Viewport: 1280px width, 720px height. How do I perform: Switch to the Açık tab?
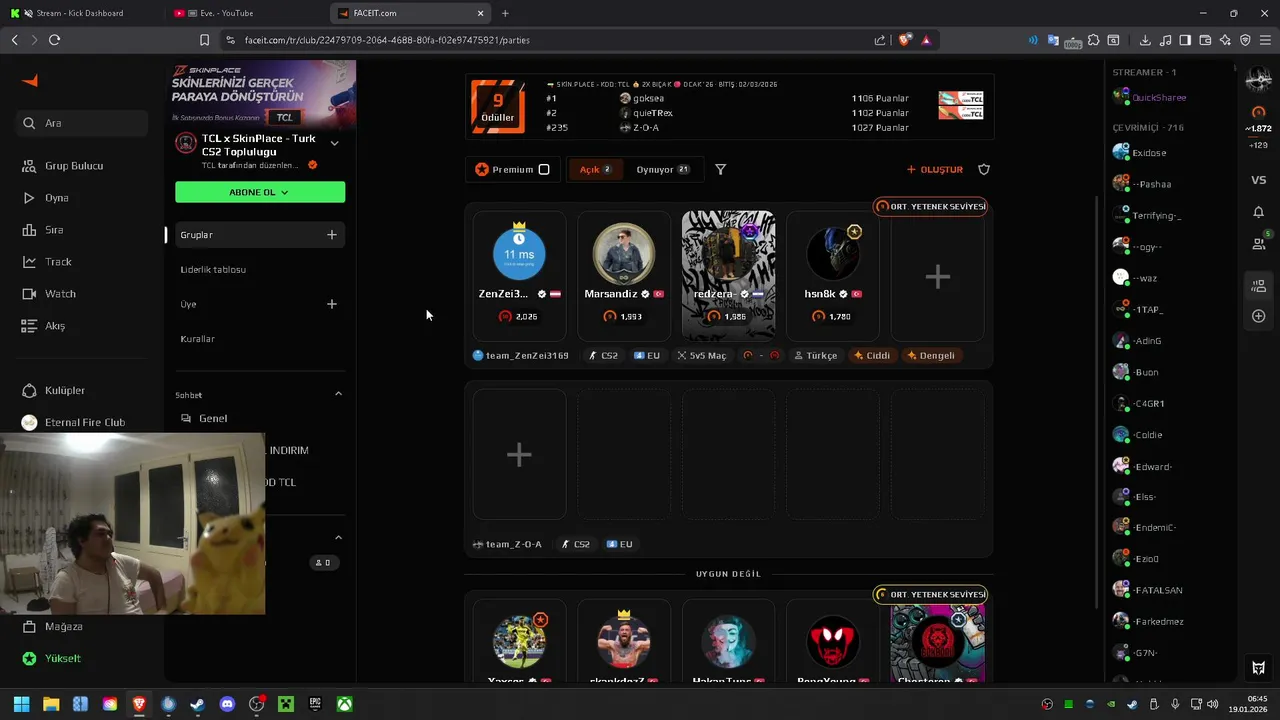click(595, 170)
